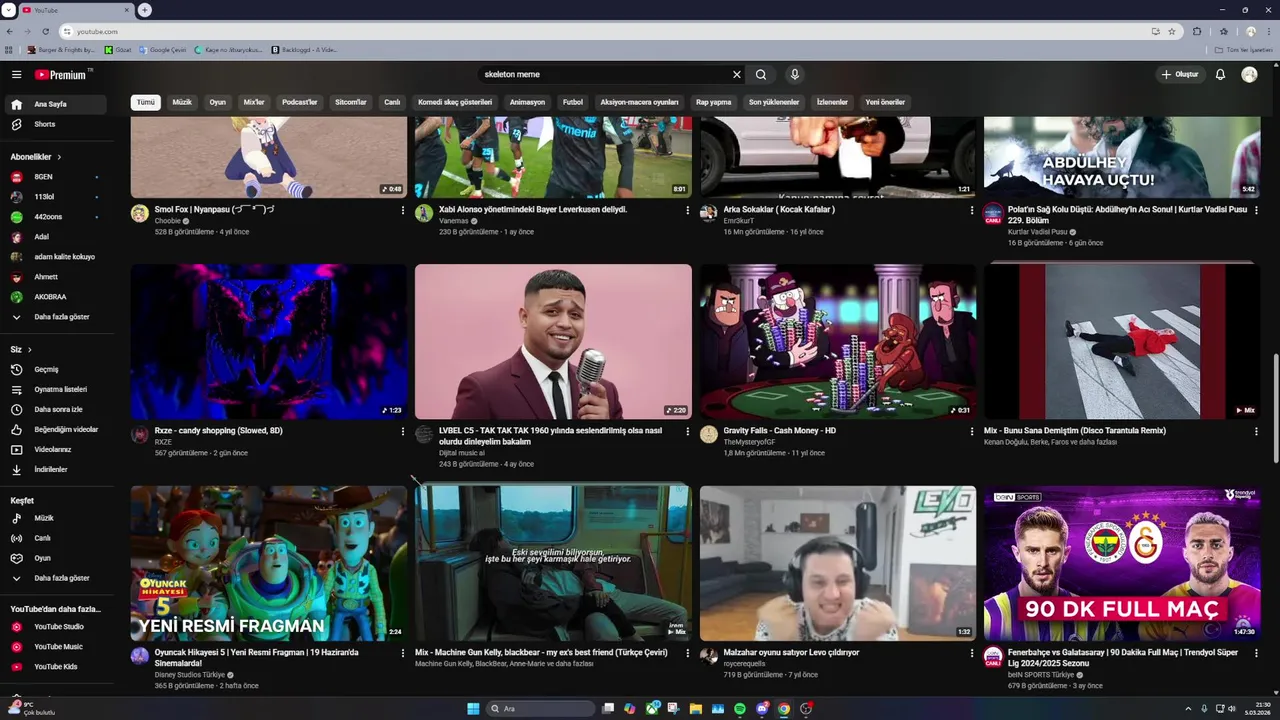The width and height of the screenshot is (1280, 720).
Task: Open the YouTube hamburger guide menu
Action: tap(16, 75)
